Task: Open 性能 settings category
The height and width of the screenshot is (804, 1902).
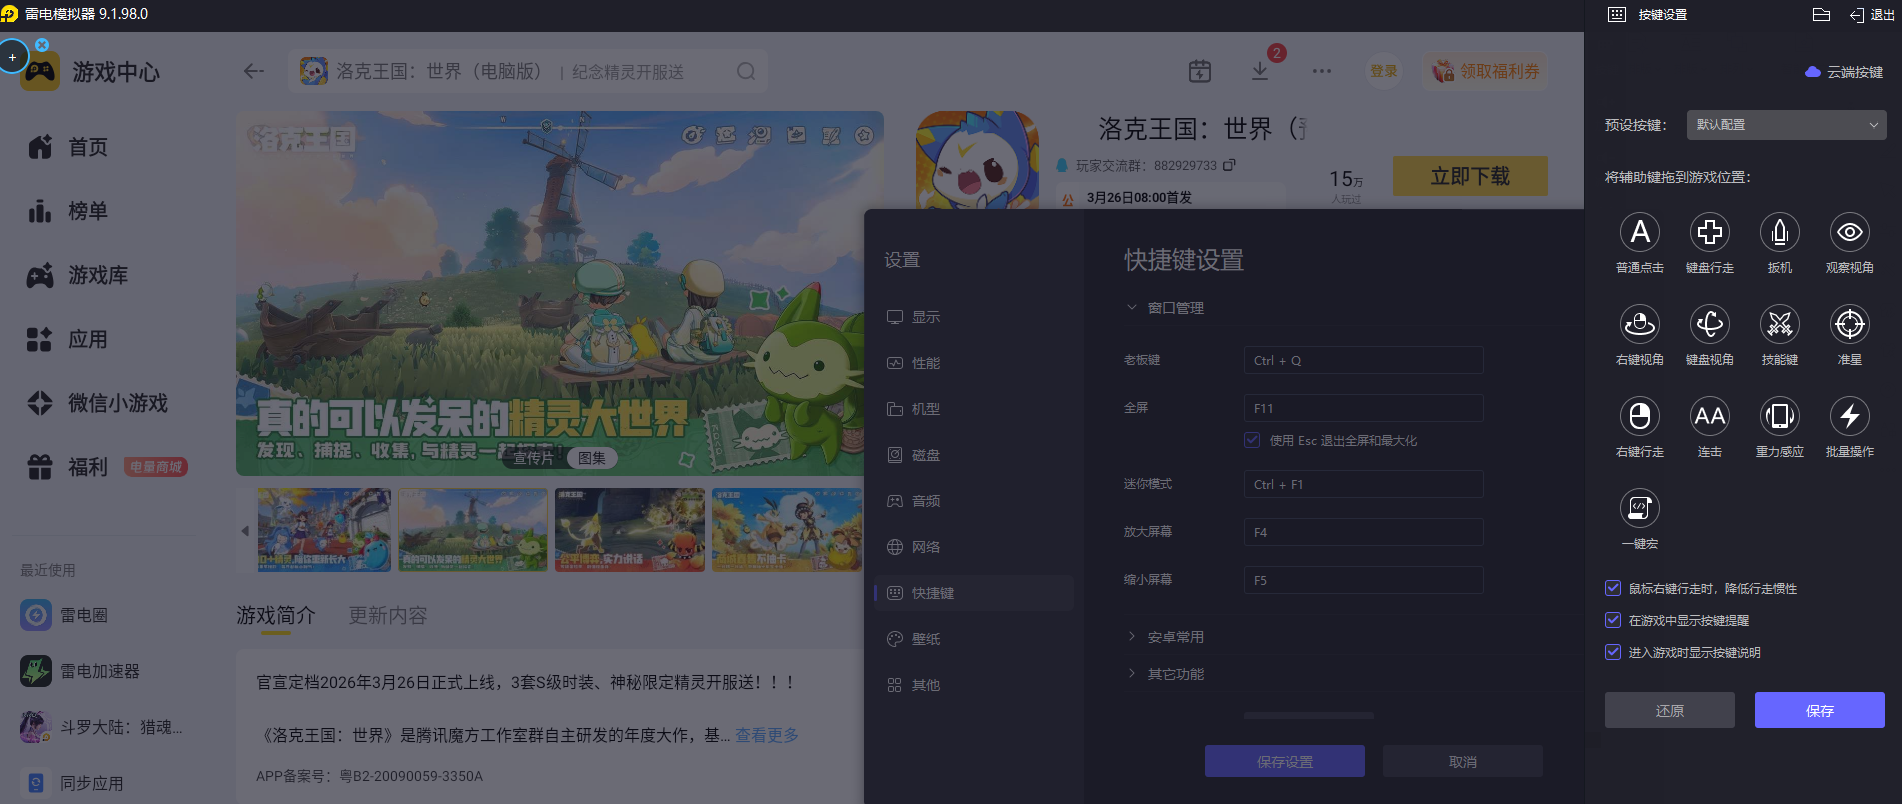Action: pos(973,363)
